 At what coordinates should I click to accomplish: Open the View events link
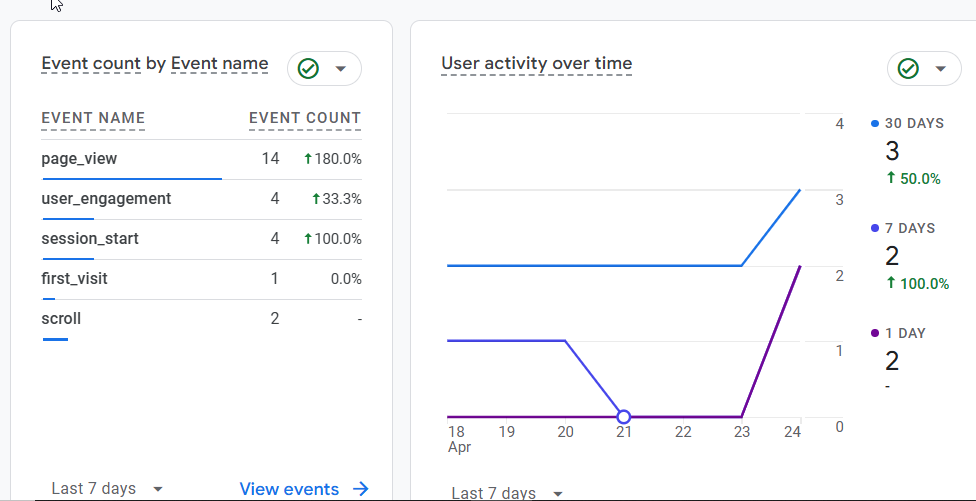[x=289, y=489]
